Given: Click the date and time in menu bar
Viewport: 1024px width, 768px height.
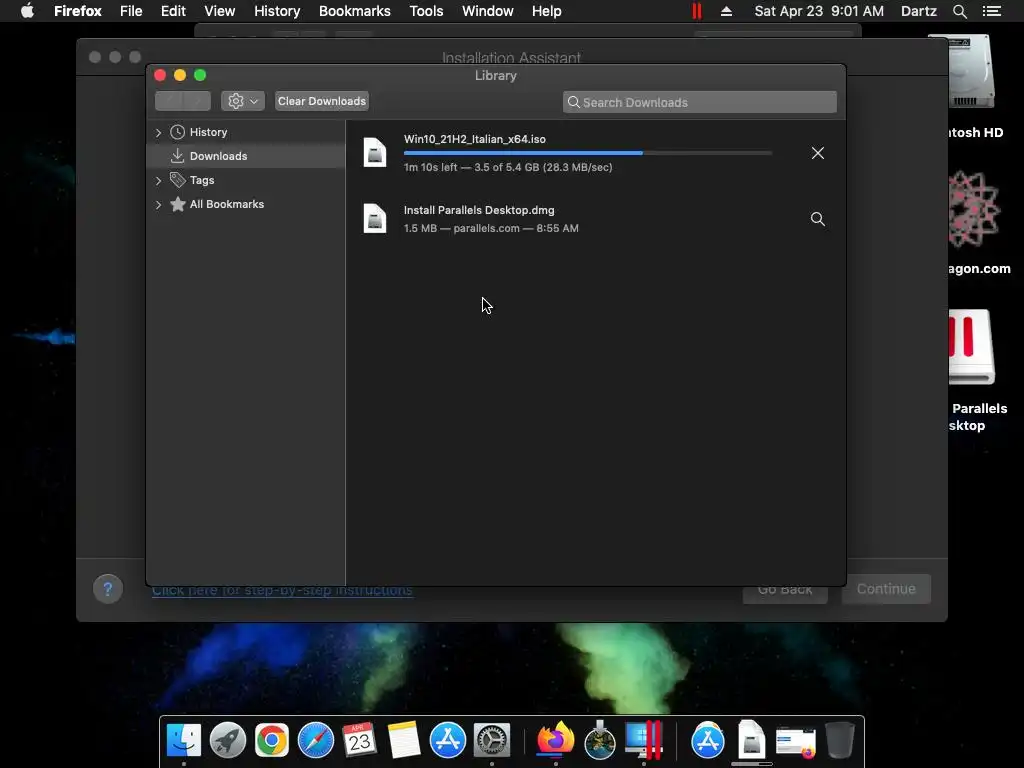Looking at the screenshot, I should coord(819,11).
